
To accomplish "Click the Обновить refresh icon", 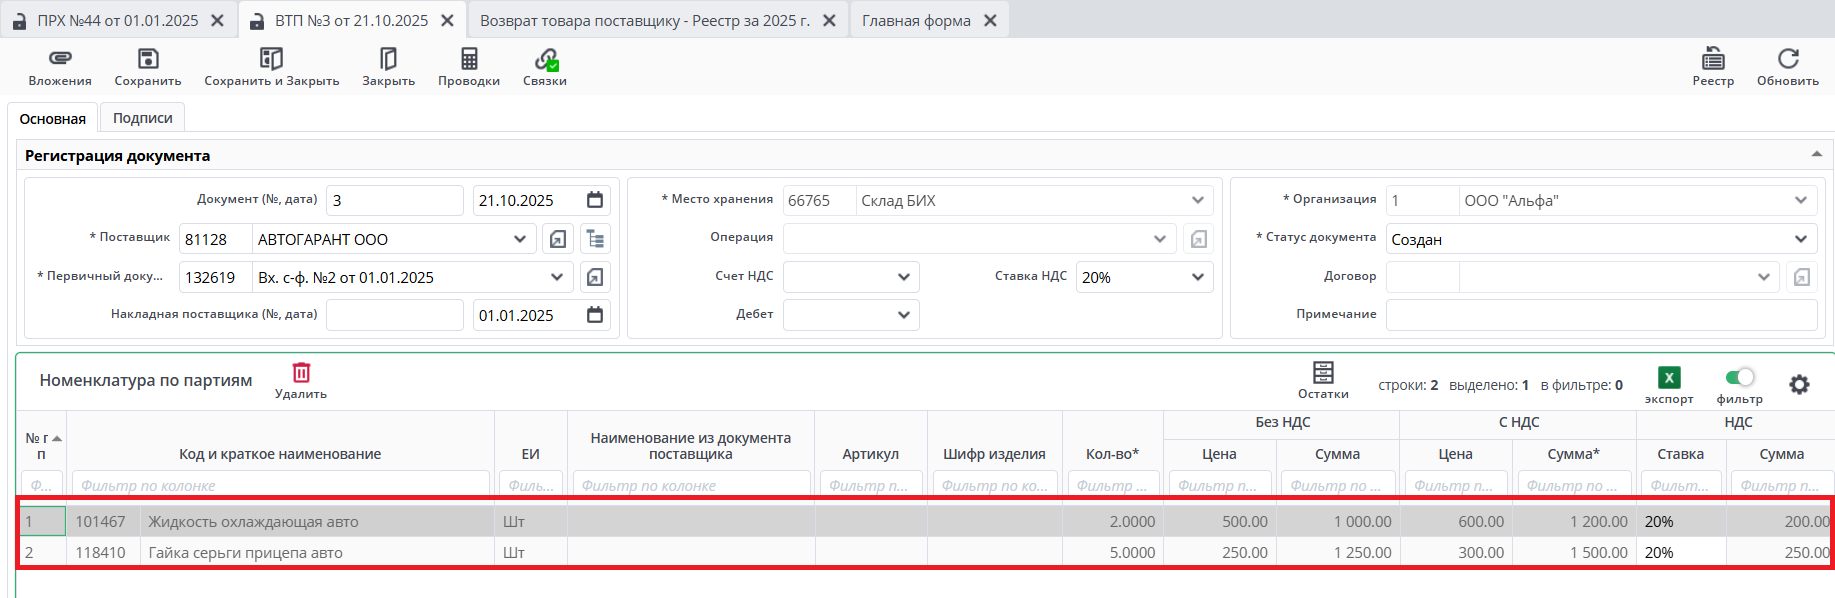I will [1788, 60].
